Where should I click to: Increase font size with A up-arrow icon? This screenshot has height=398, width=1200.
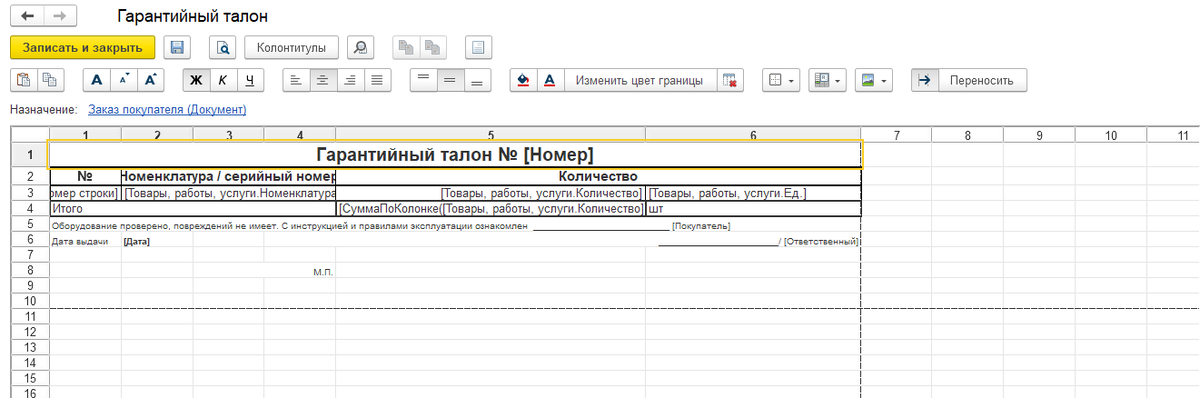point(150,80)
